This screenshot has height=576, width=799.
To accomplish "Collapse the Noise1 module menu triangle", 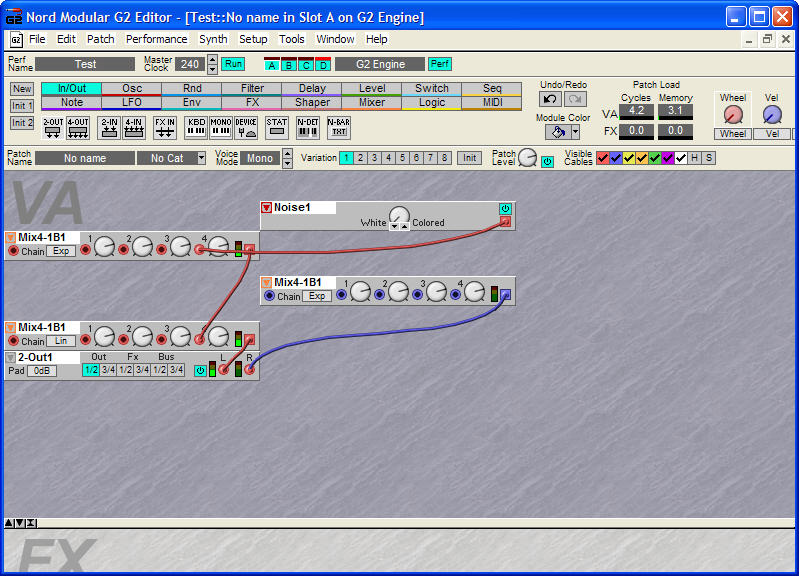I will point(266,207).
